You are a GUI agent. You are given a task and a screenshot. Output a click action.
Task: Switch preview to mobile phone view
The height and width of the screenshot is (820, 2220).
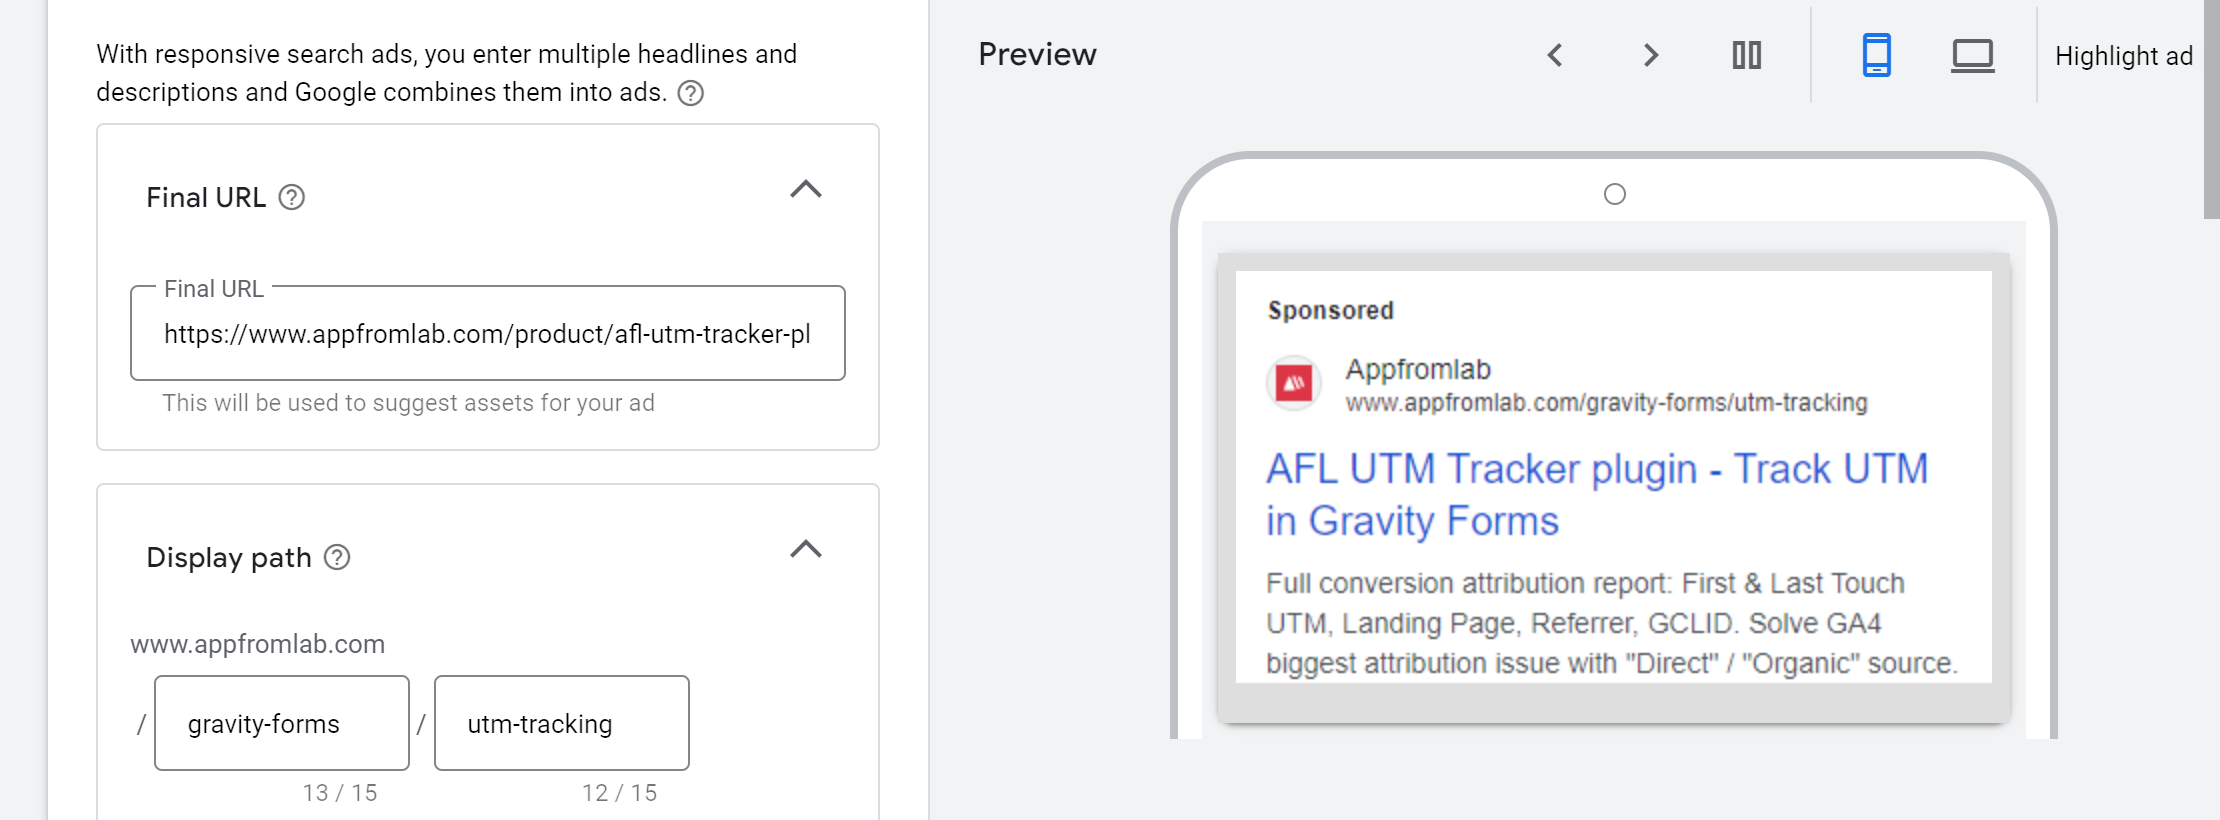tap(1877, 55)
